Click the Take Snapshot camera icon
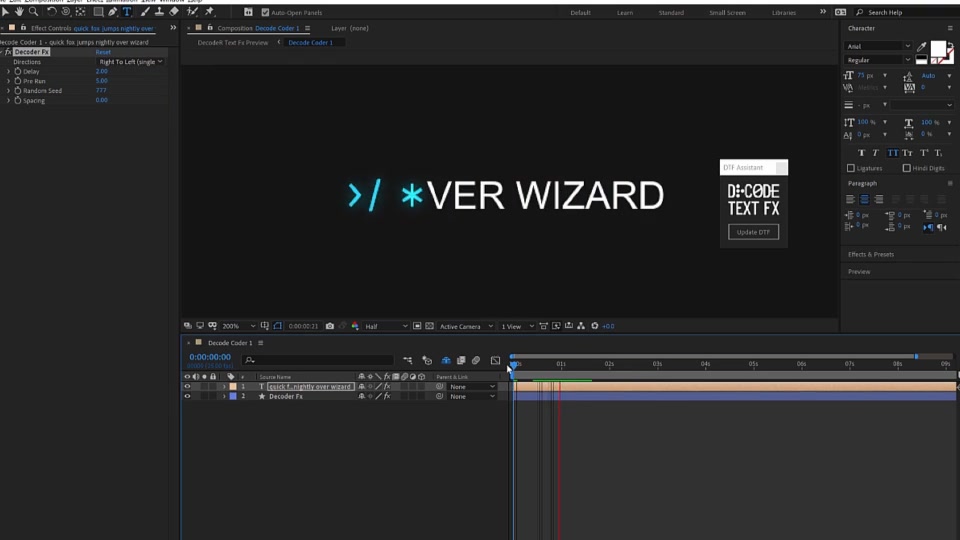This screenshot has width=960, height=540. click(x=330, y=326)
